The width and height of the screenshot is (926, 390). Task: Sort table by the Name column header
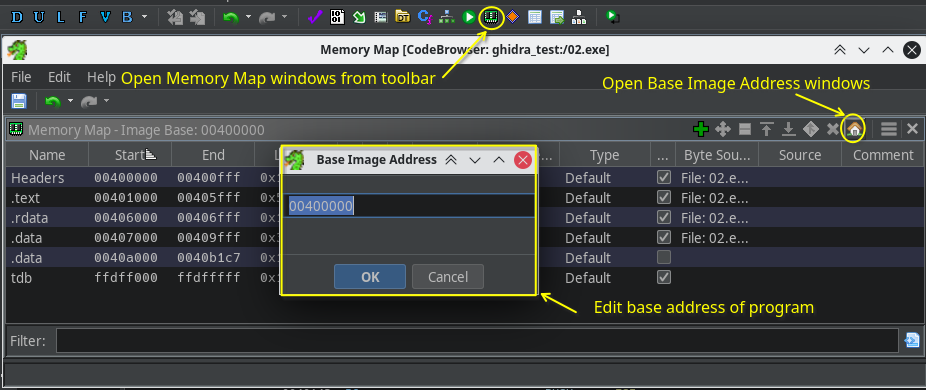(x=47, y=155)
